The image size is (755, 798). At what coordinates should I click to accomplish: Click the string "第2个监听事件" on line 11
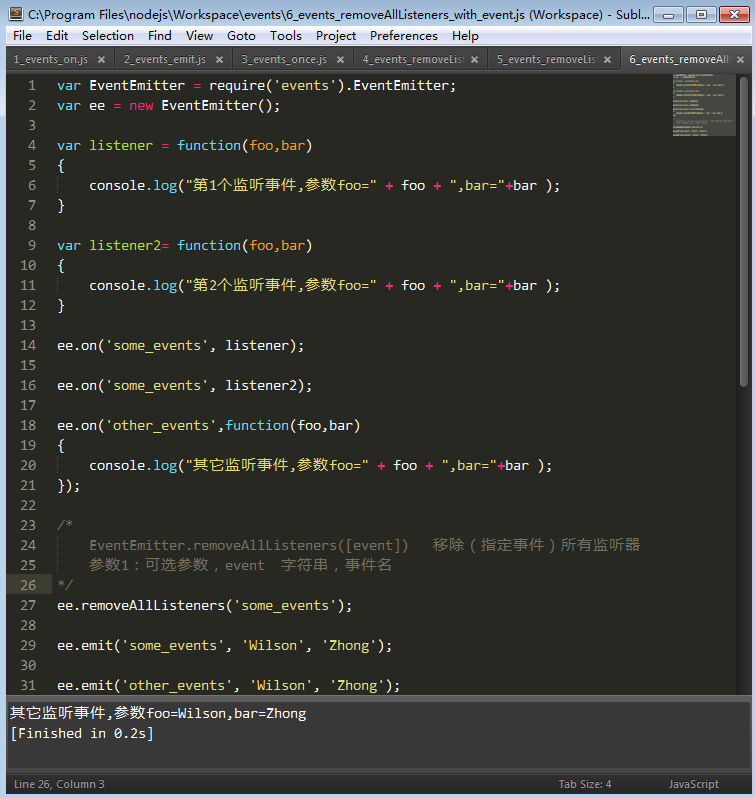[x=241, y=286]
